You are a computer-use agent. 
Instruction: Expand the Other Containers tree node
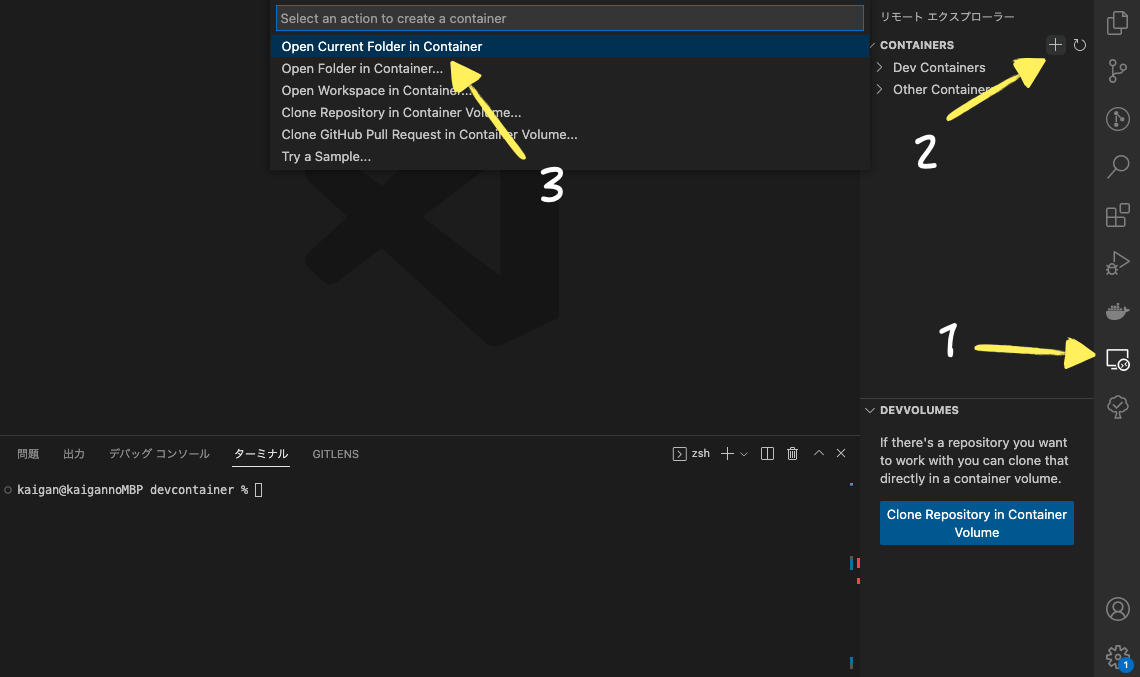coord(880,89)
